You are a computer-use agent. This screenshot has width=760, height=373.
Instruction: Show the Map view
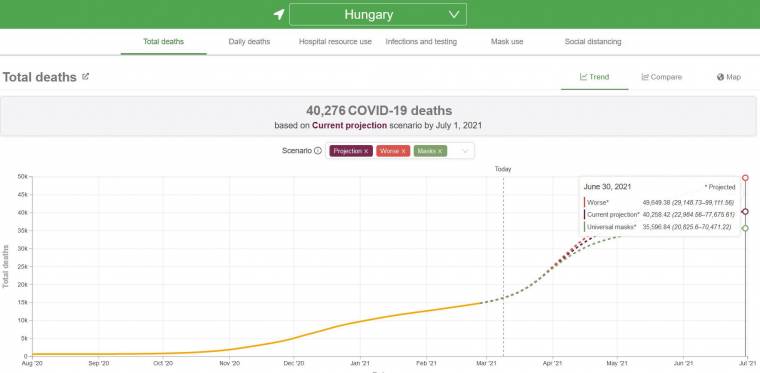(728, 77)
